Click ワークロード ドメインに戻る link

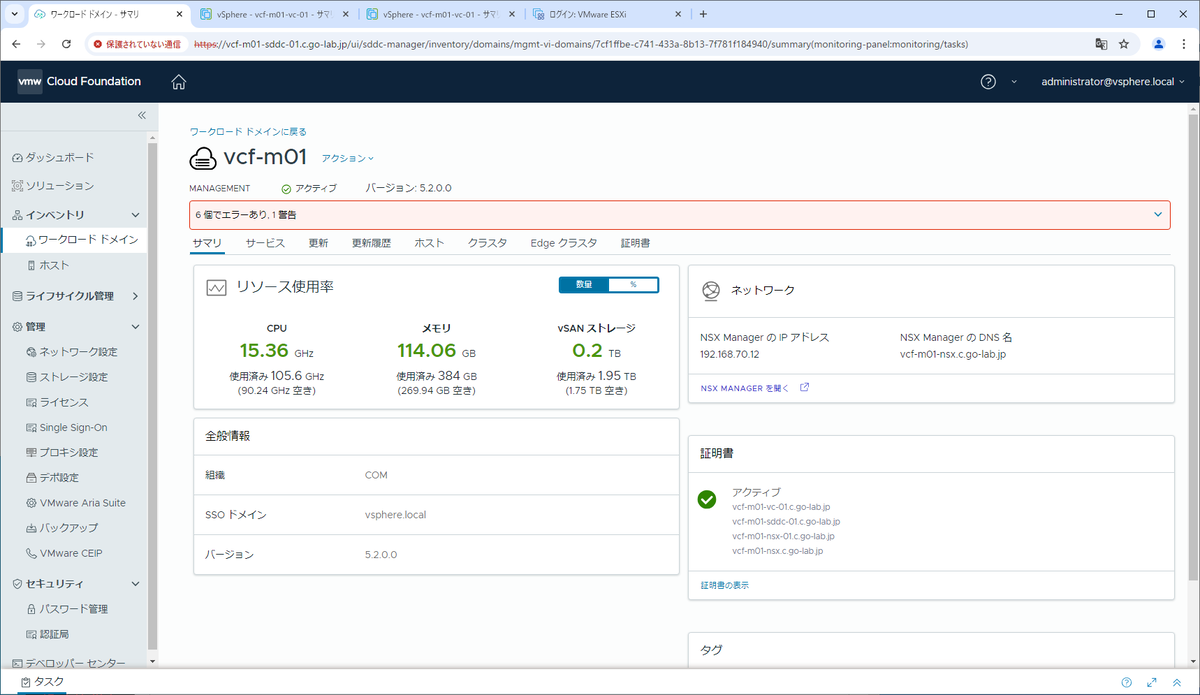click(248, 131)
